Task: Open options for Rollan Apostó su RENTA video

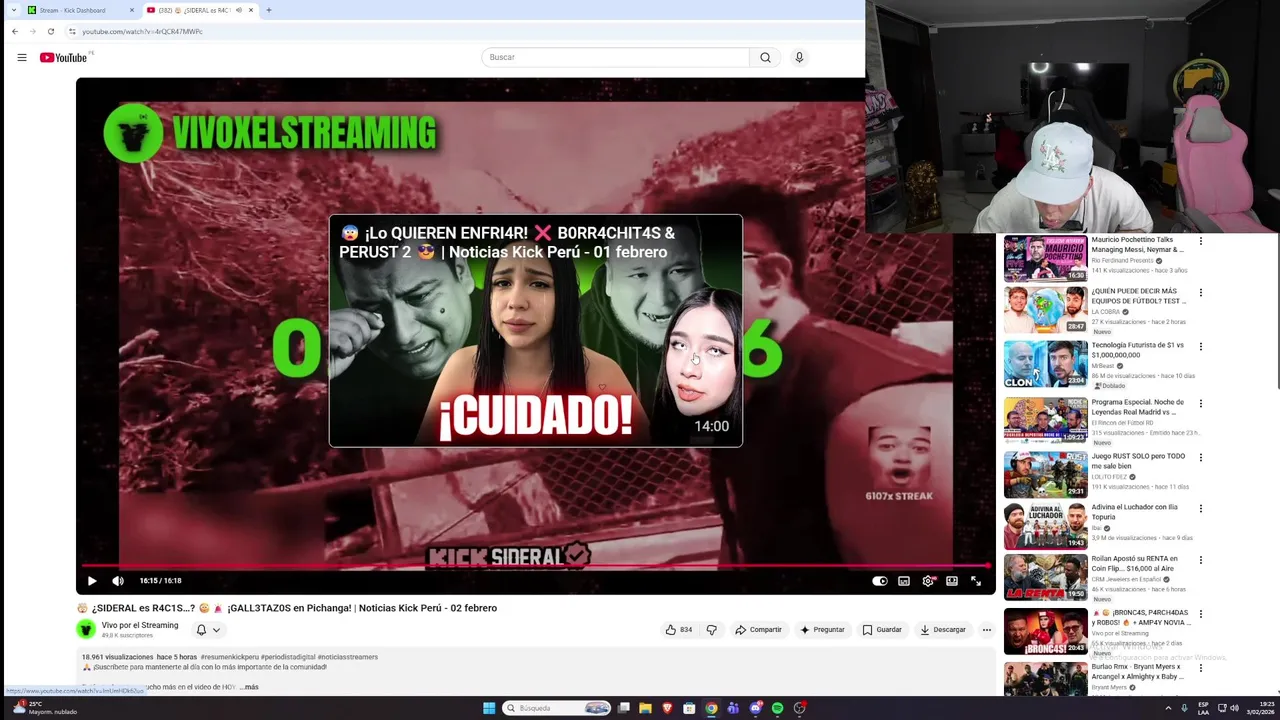Action: coord(1201,561)
